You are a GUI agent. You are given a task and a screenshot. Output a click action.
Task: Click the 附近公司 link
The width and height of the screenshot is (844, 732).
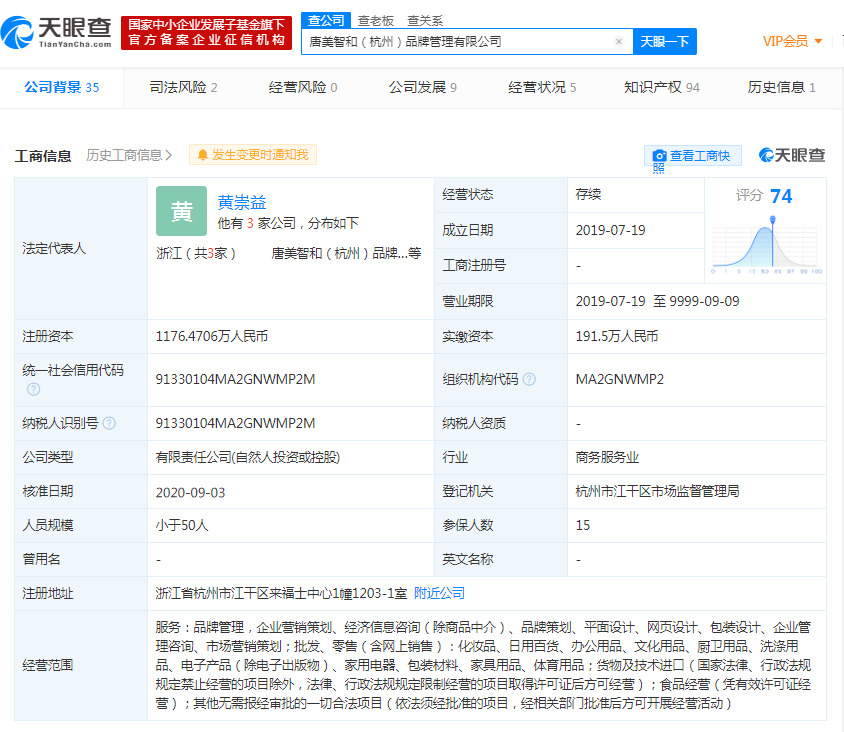pos(439,594)
